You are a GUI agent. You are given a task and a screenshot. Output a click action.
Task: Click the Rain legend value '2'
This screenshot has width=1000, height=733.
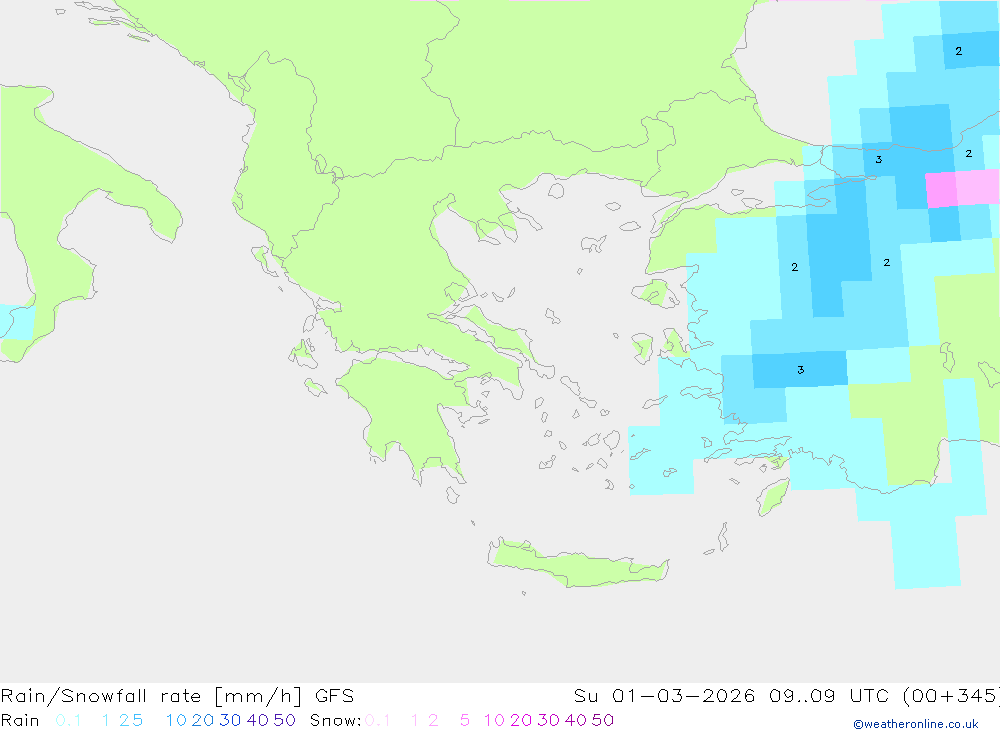point(124,720)
